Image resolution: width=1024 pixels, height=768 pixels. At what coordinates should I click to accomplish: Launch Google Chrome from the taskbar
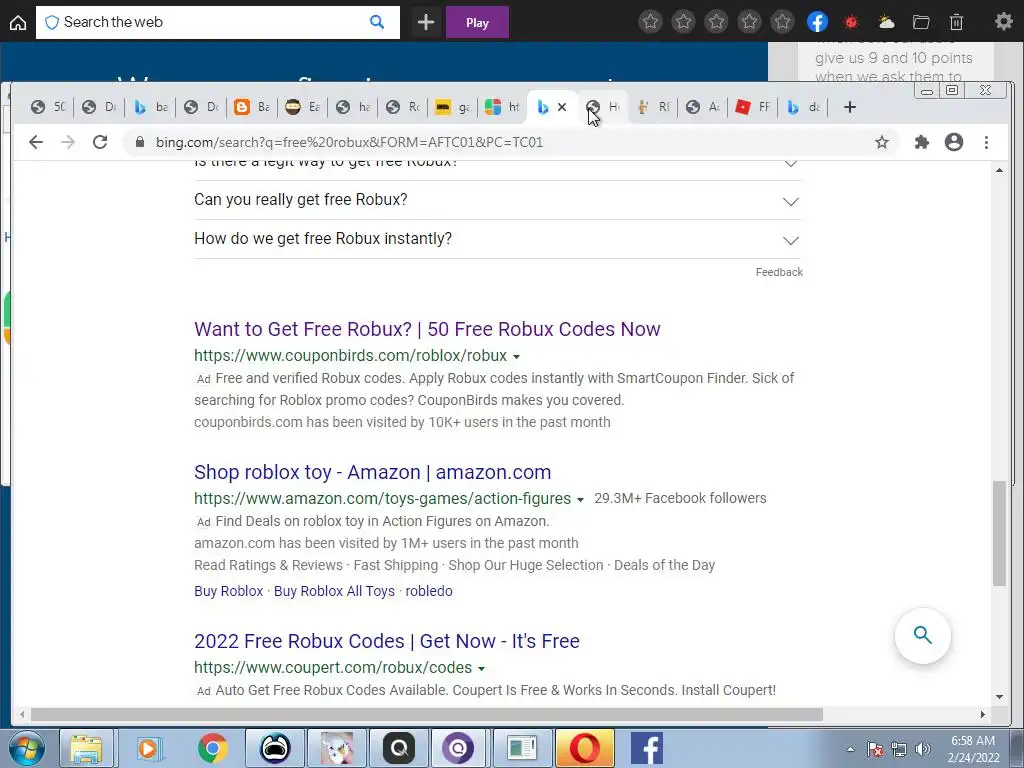point(212,748)
